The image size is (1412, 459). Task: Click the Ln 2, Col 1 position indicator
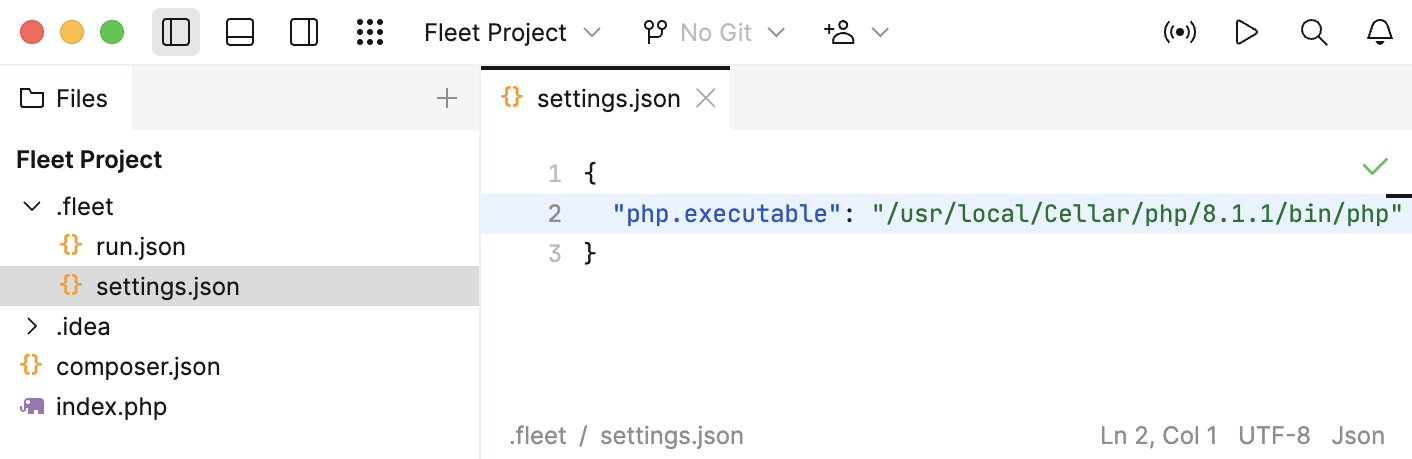pyautogui.click(x=1158, y=436)
